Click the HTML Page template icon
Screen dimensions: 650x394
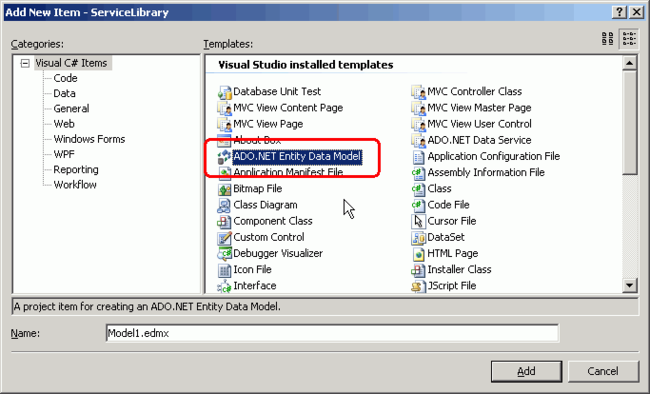click(418, 253)
